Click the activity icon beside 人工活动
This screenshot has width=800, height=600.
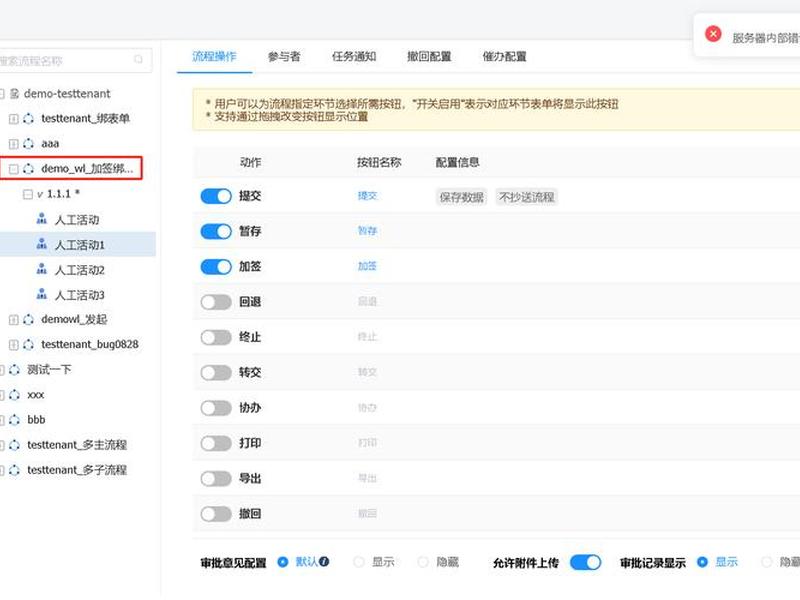[42, 219]
